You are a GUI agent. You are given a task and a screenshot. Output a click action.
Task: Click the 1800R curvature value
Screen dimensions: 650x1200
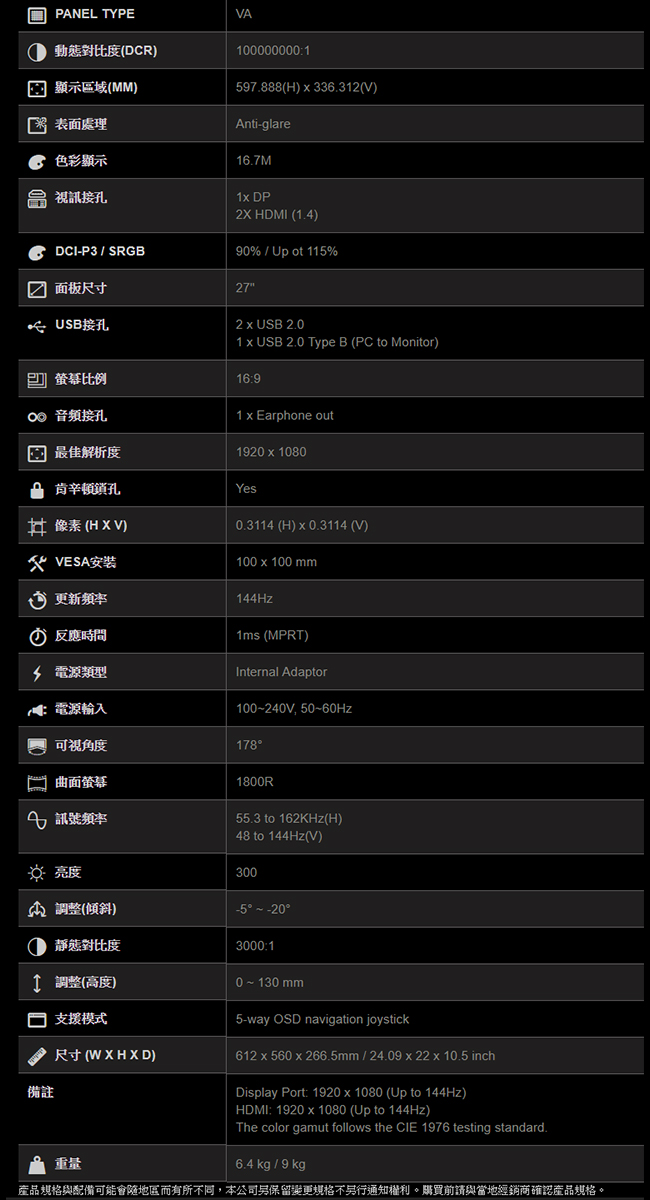tap(255, 781)
